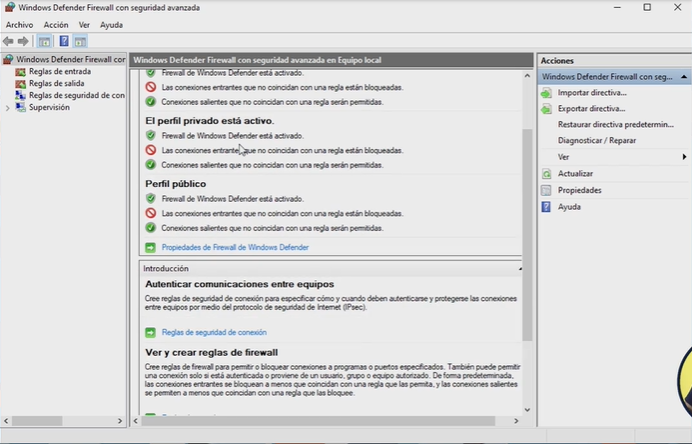Click Autenticar comunicaciones entre equipos heading
The height and width of the screenshot is (444, 692).
coord(240,284)
